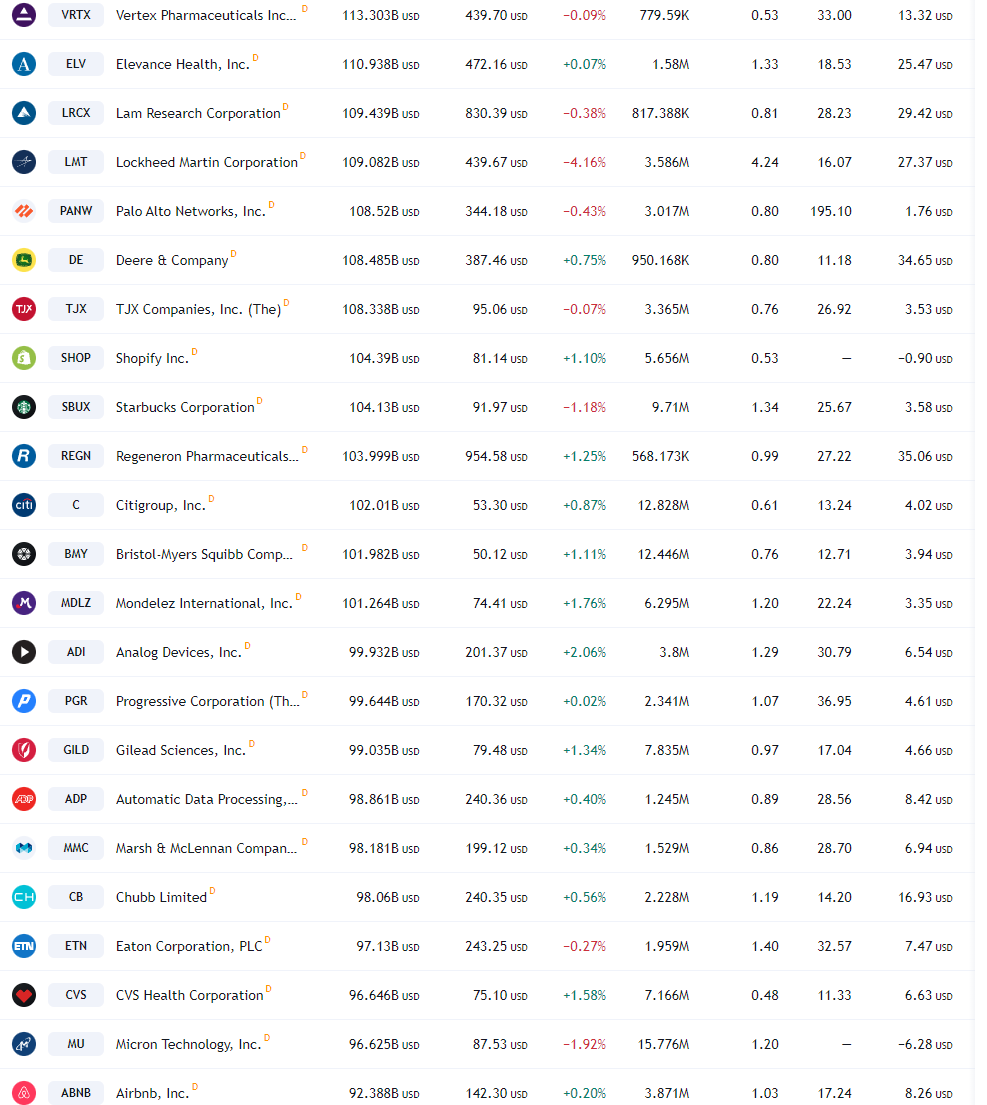Open Deere & Company link

[172, 261]
